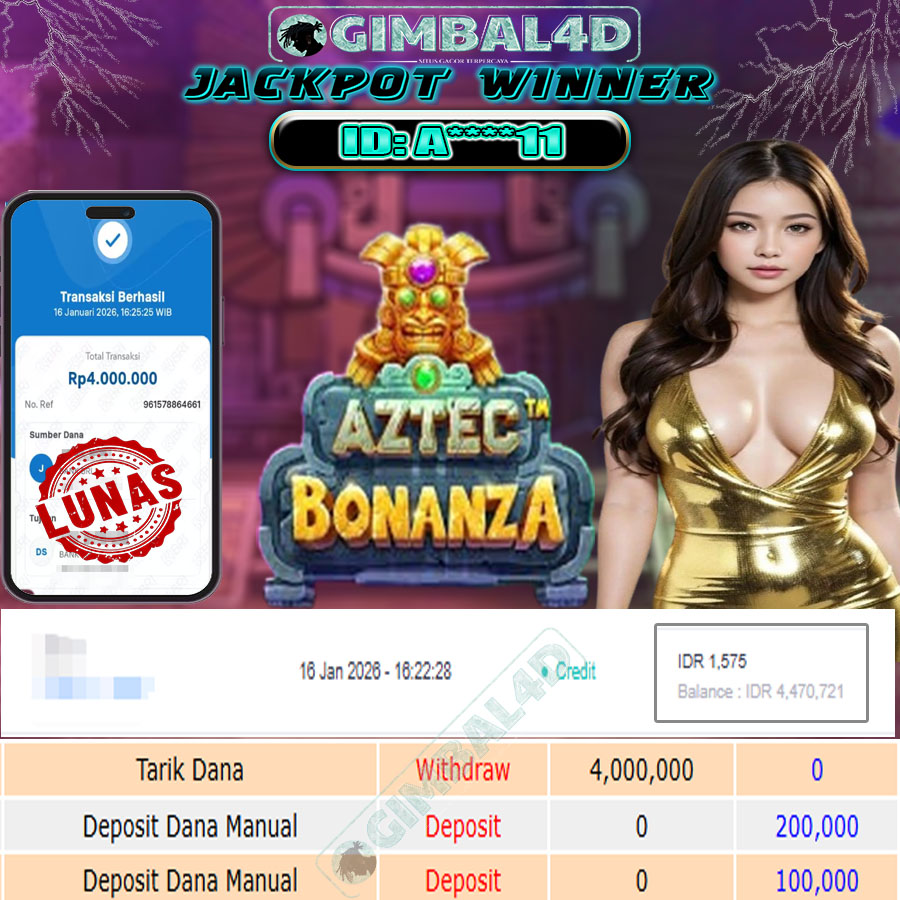Click the Rp4.000.000 total transaction amount

112,378
